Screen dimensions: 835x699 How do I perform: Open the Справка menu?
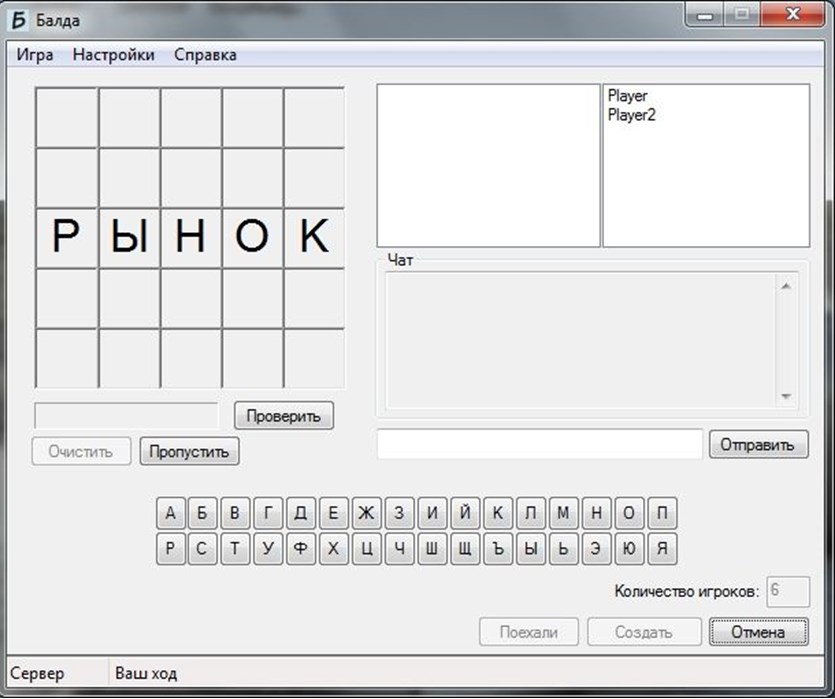coord(205,55)
